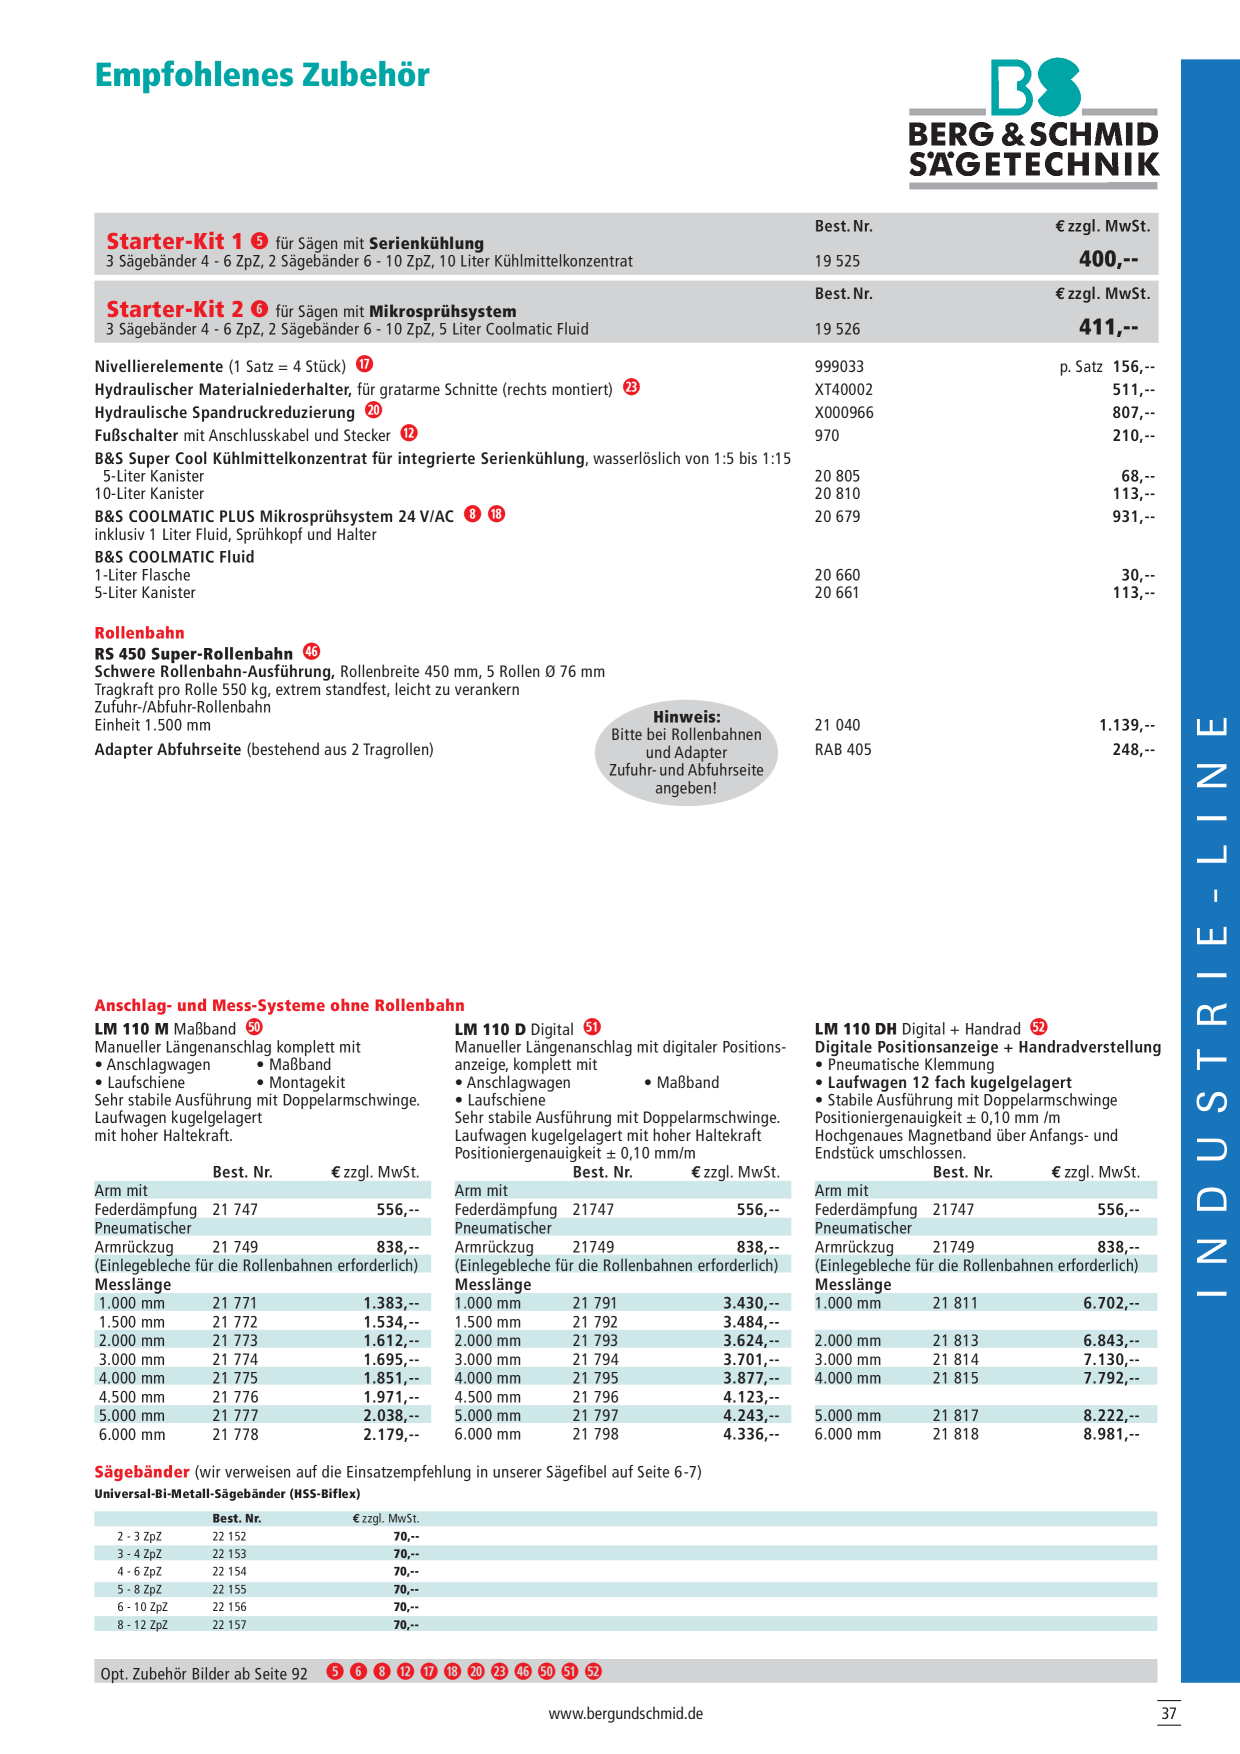Select order number 'RAB 405' for Adapter Abfuhrseite
Viewport: 1240px width, 1754px height.
843,750
